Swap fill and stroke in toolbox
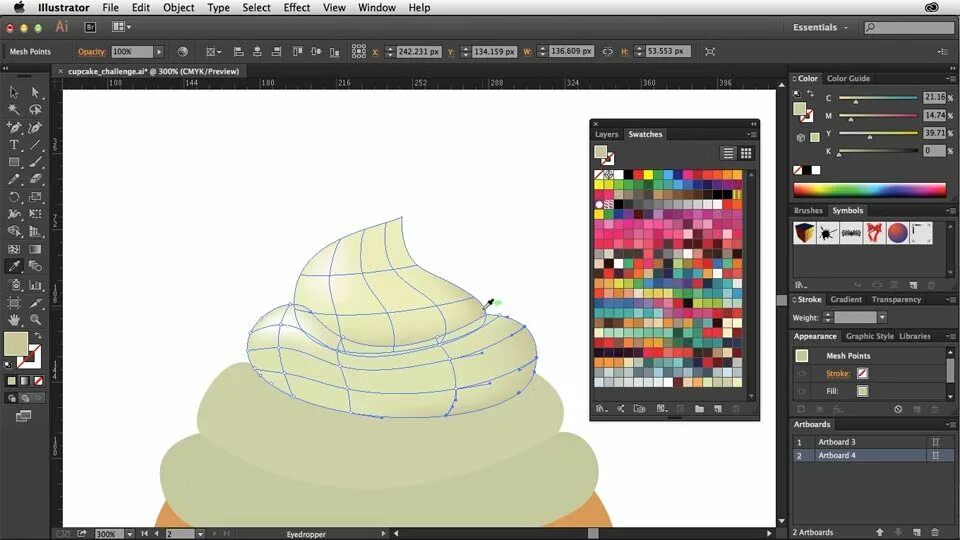The height and width of the screenshot is (540, 960). click(37, 336)
